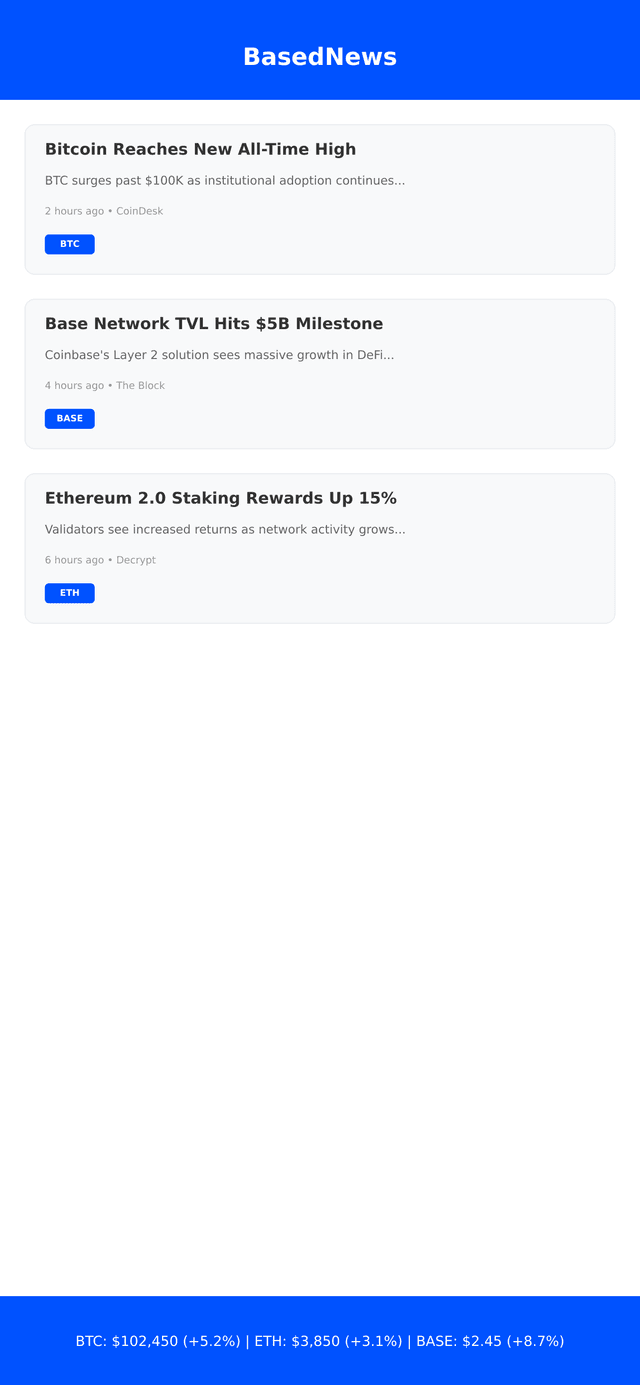Select the BasedNews header logo
This screenshot has height=1385, width=640.
pos(320,56)
